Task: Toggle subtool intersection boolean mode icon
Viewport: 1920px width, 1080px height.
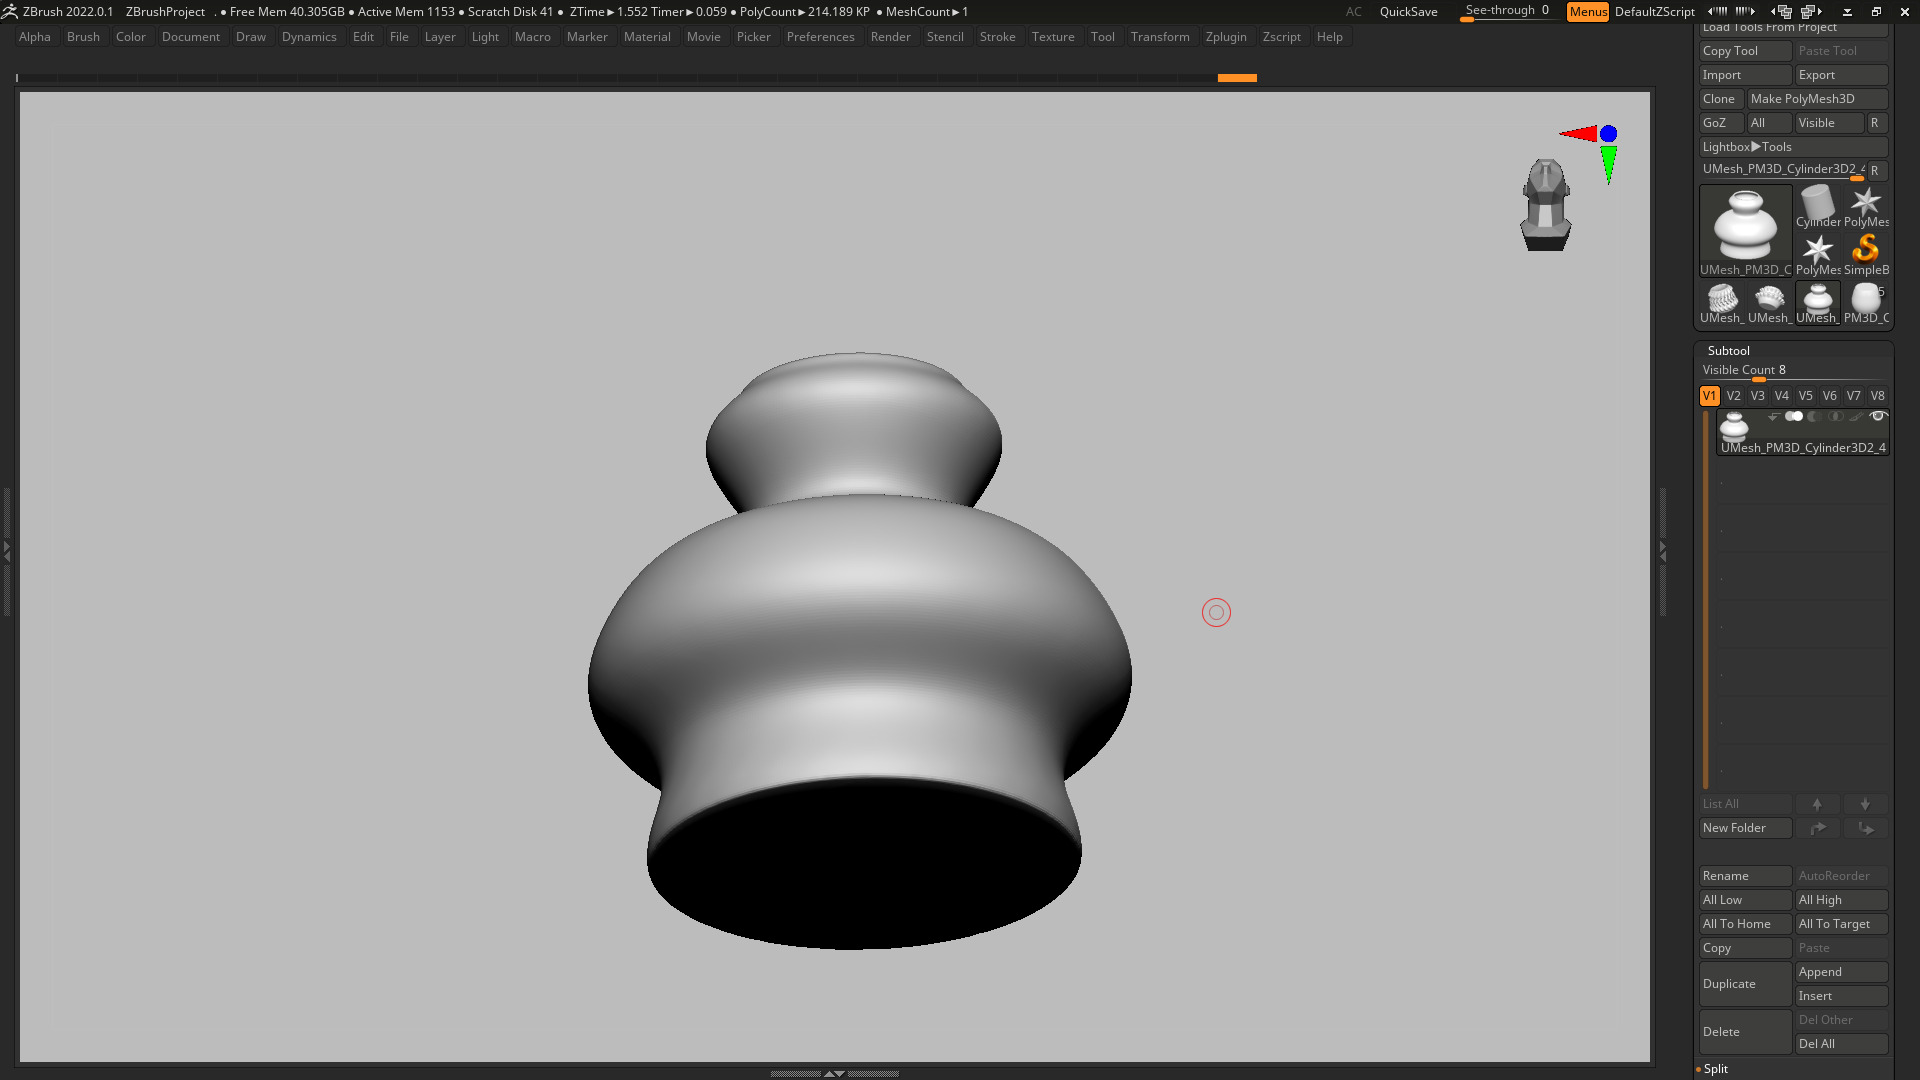Action: (x=1835, y=416)
